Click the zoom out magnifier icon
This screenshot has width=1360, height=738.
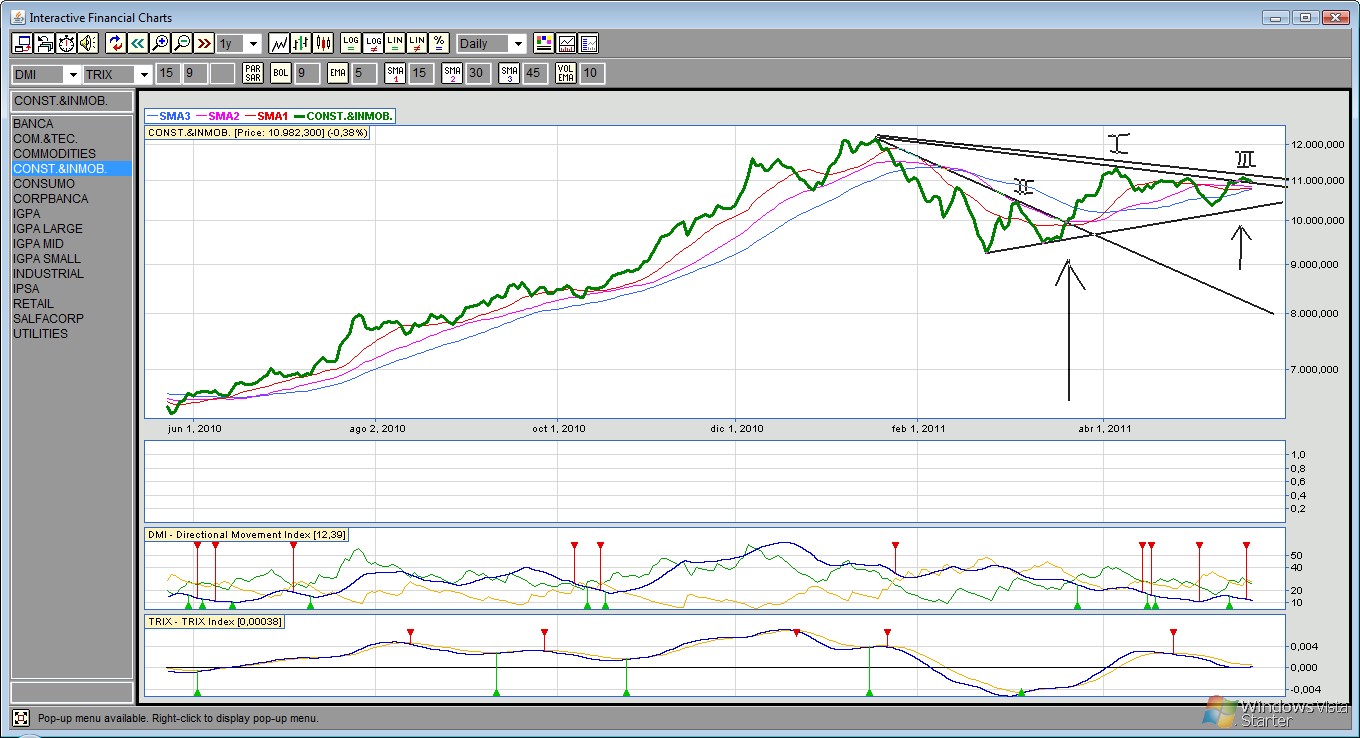(181, 43)
